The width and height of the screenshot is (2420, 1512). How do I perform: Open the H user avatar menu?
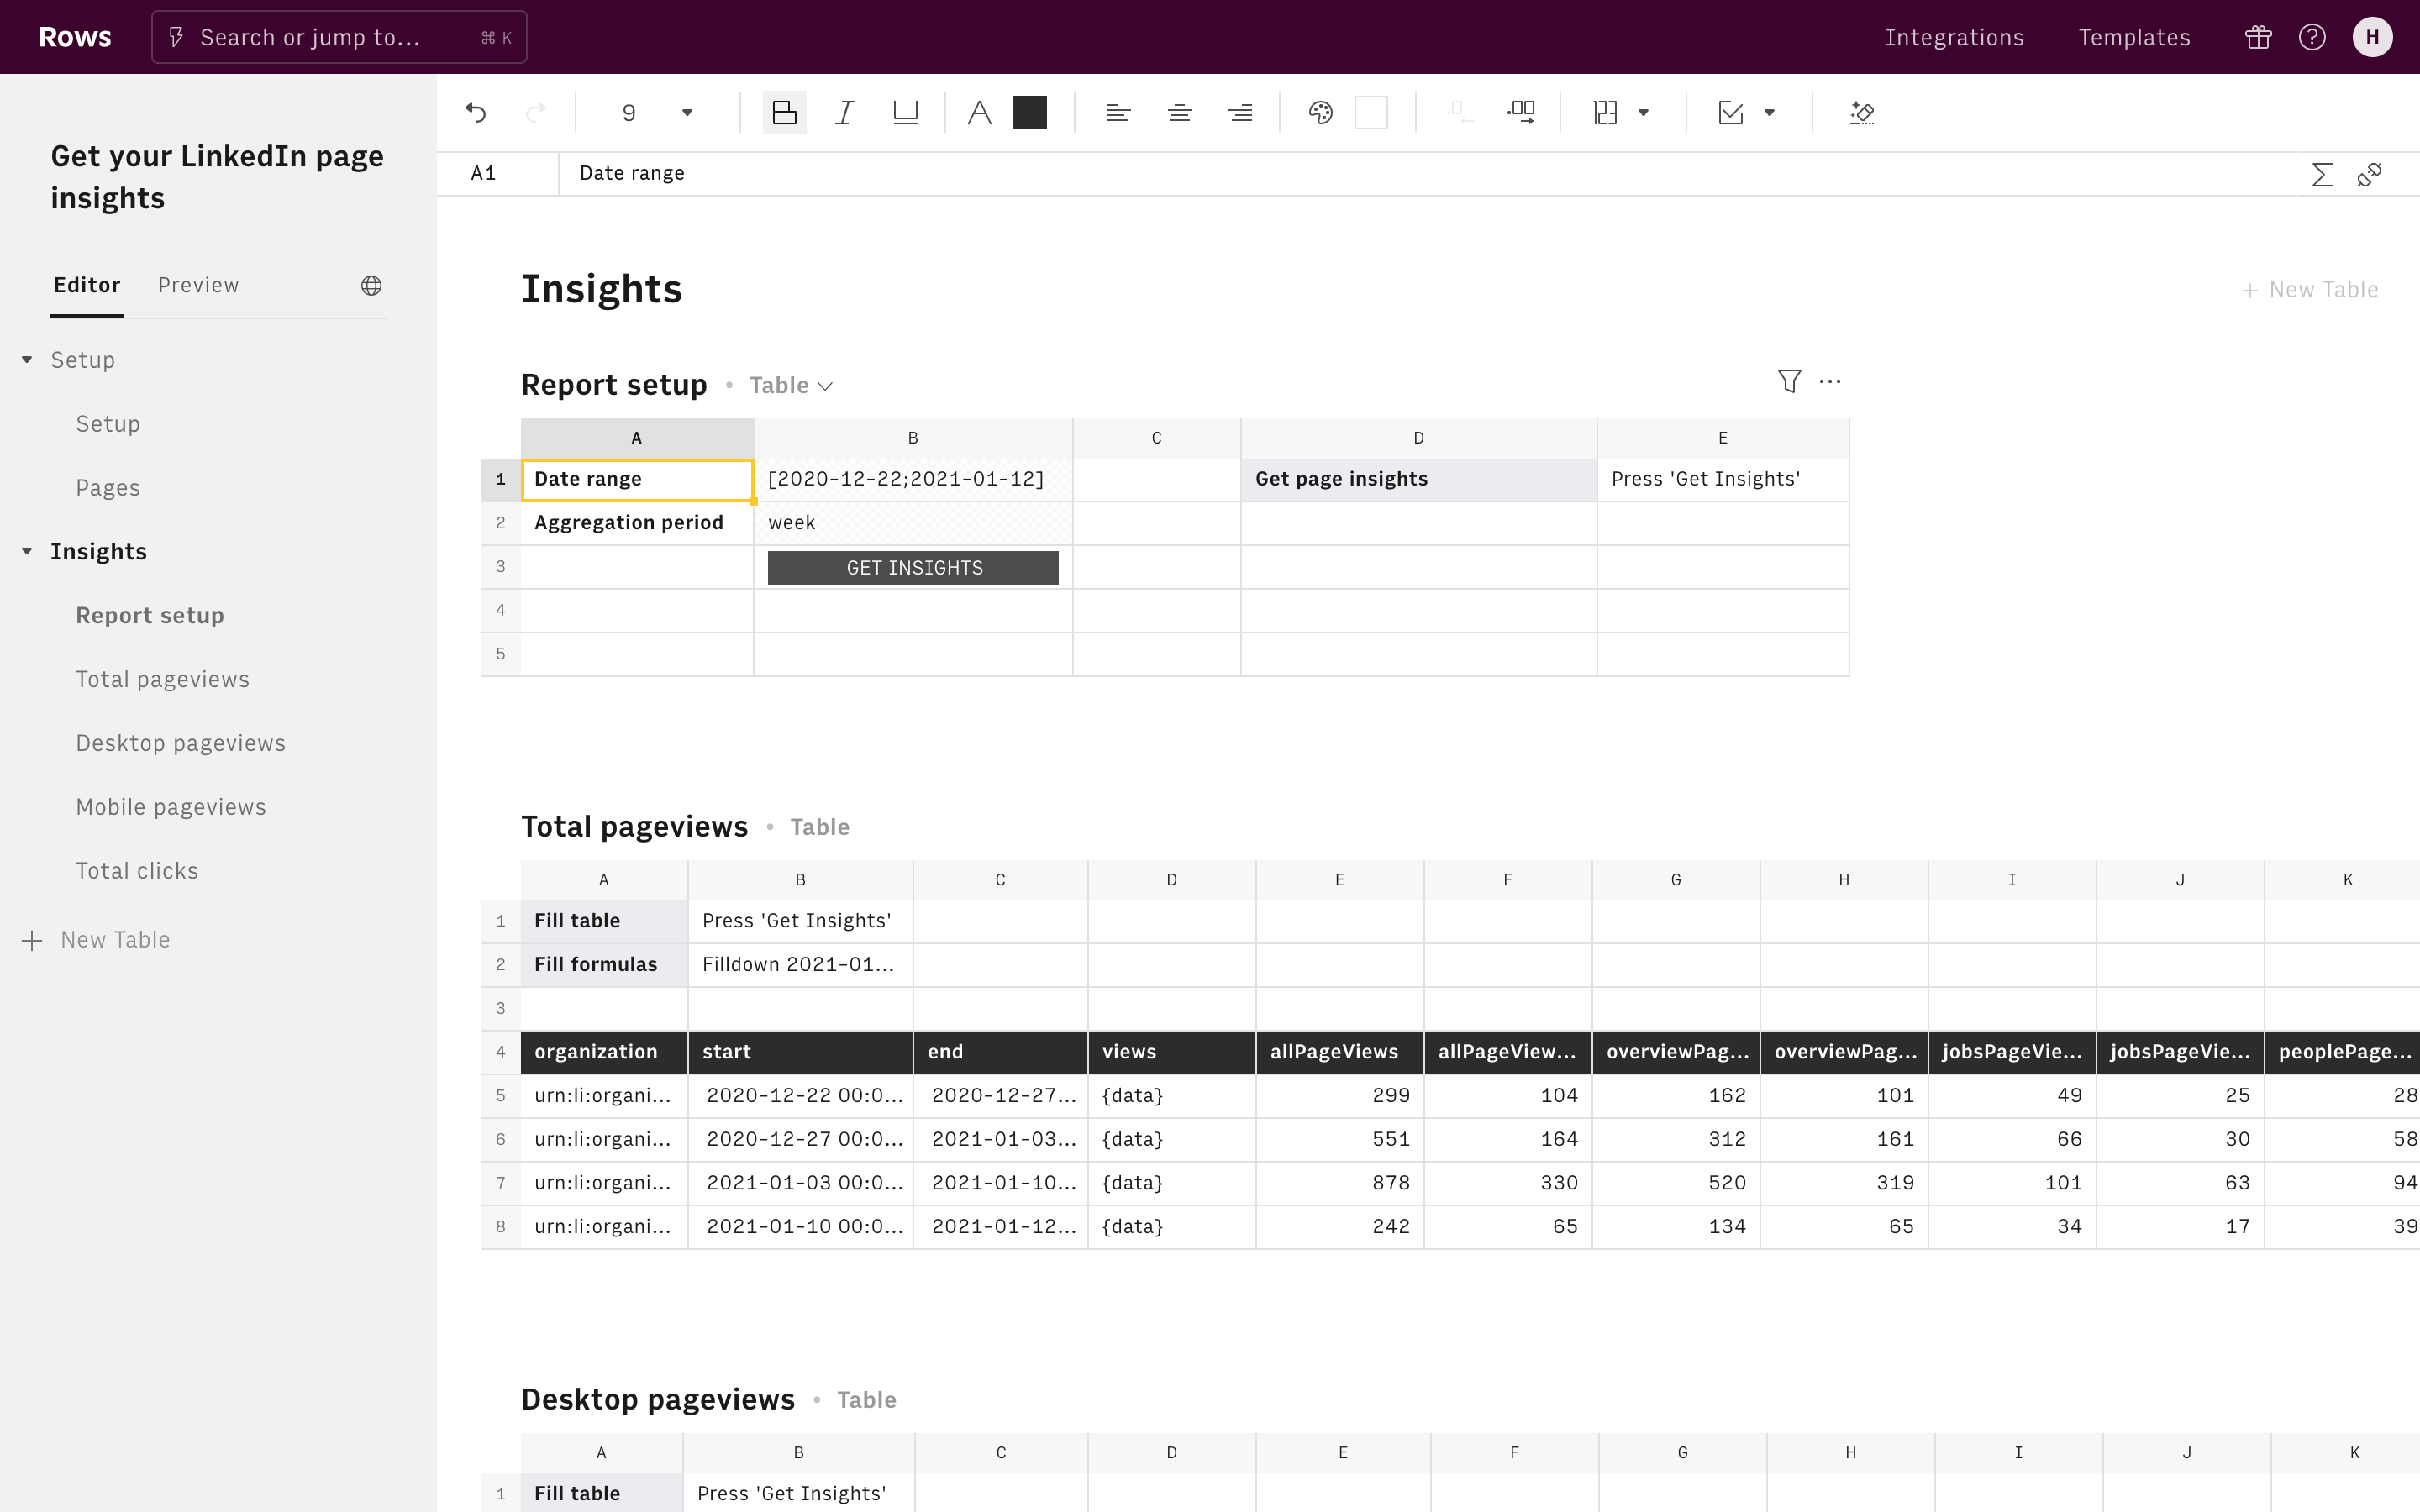2372,37
